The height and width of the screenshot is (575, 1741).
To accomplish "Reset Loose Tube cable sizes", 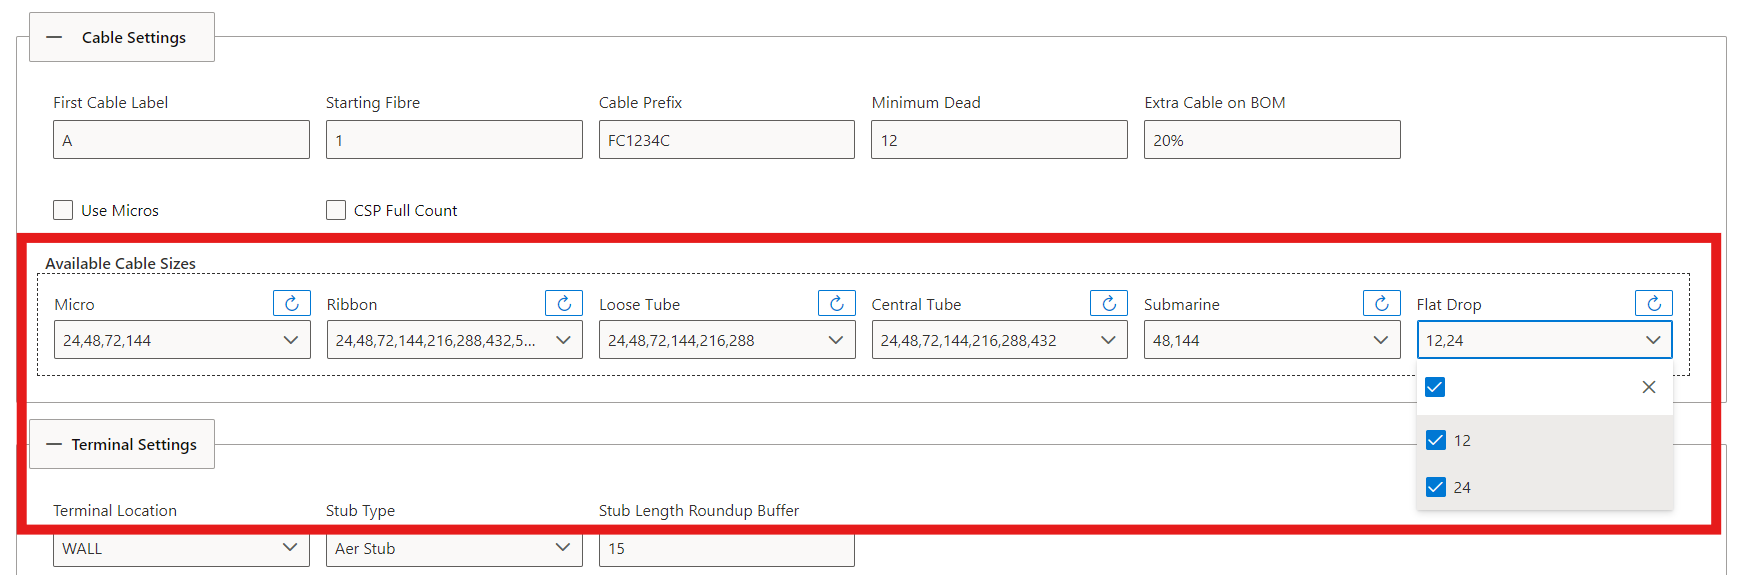I will coord(836,303).
